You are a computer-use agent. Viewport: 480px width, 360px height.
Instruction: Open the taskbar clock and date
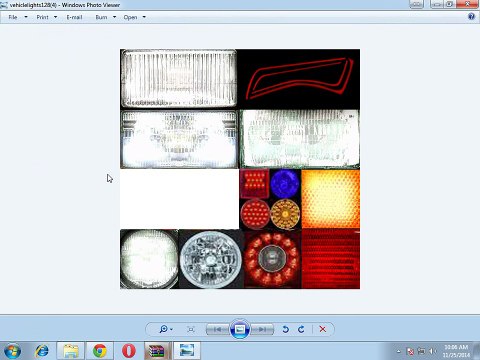pyautogui.click(x=456, y=351)
